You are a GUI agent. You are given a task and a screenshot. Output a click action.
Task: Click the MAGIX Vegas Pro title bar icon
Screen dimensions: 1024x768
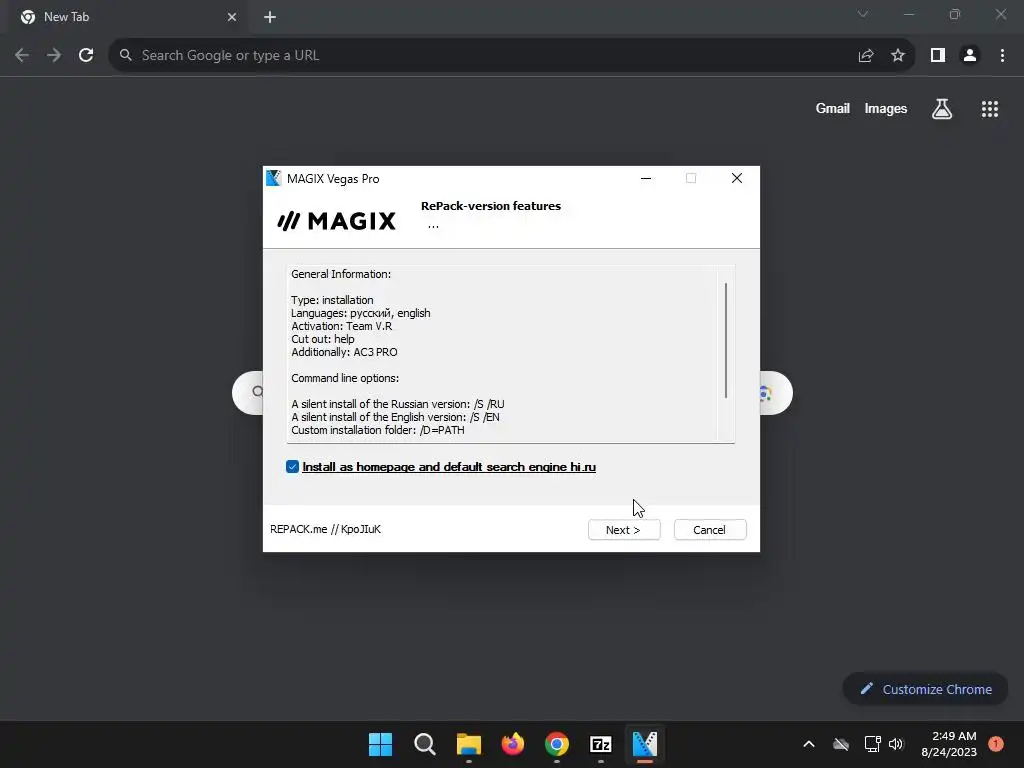(x=274, y=178)
